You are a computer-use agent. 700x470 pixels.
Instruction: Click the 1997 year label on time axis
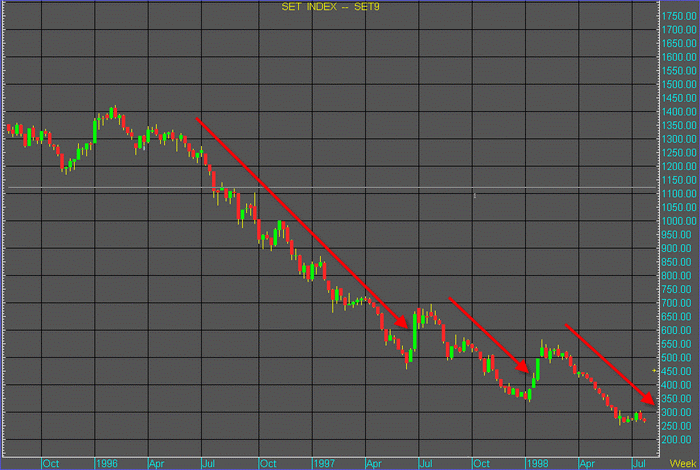pyautogui.click(x=324, y=463)
